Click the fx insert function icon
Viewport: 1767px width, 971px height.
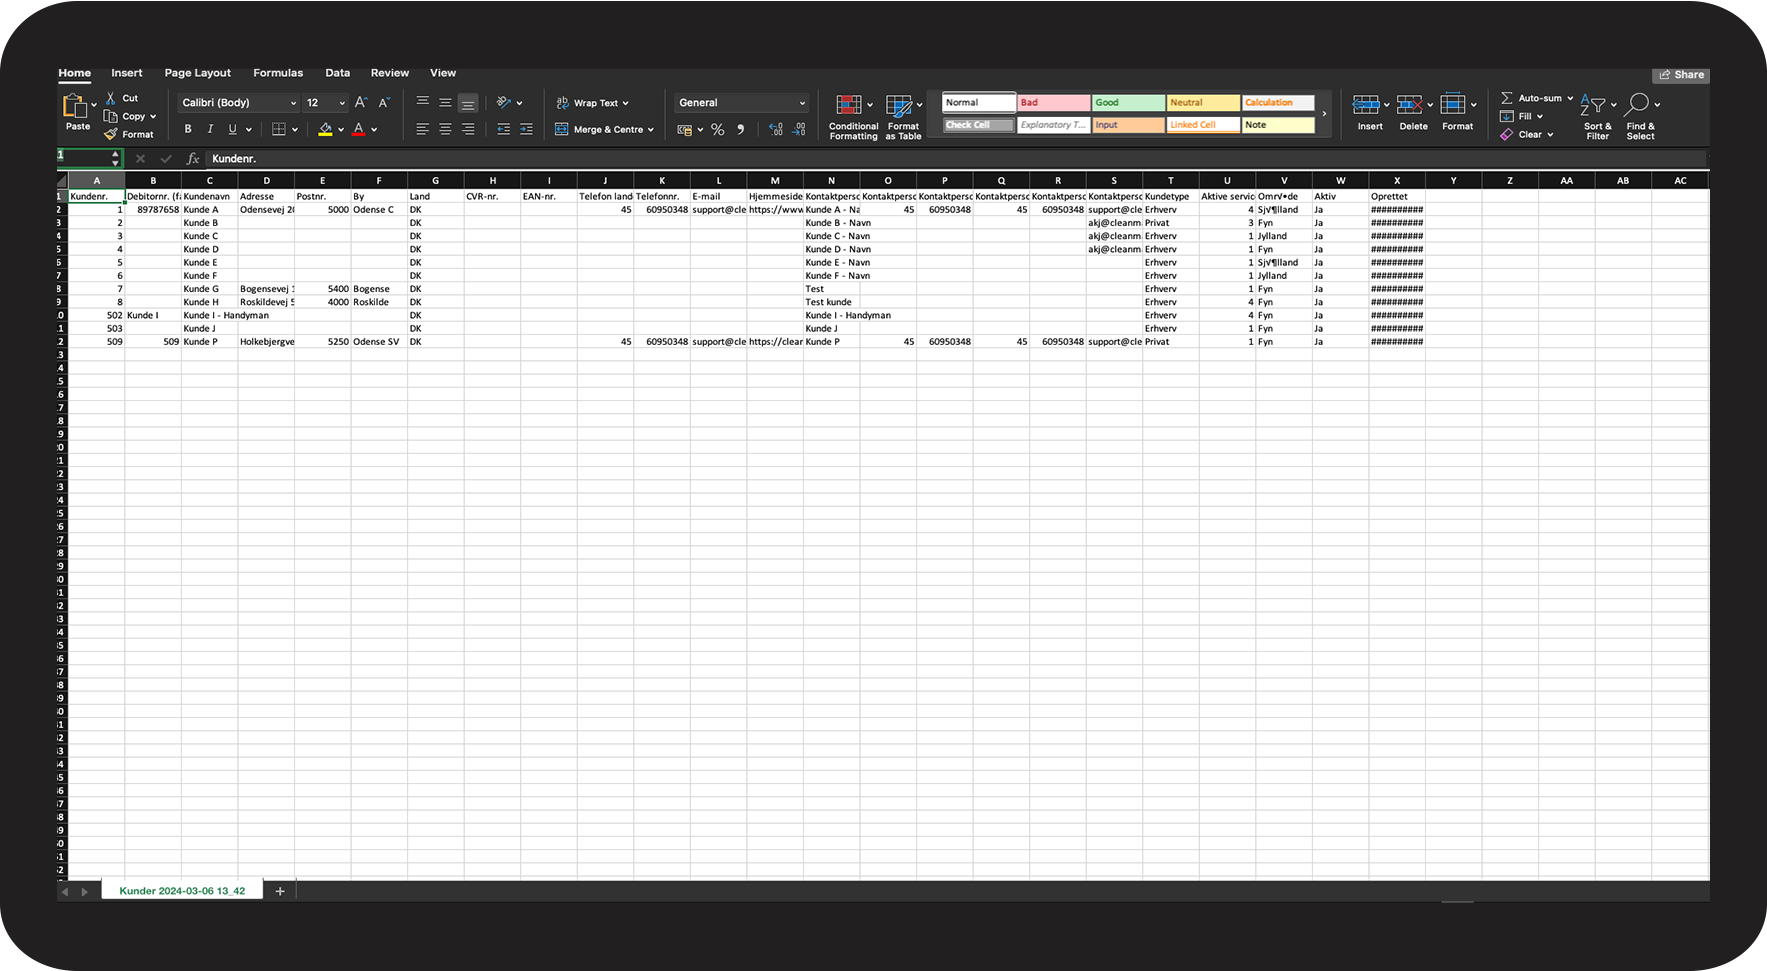pyautogui.click(x=193, y=159)
